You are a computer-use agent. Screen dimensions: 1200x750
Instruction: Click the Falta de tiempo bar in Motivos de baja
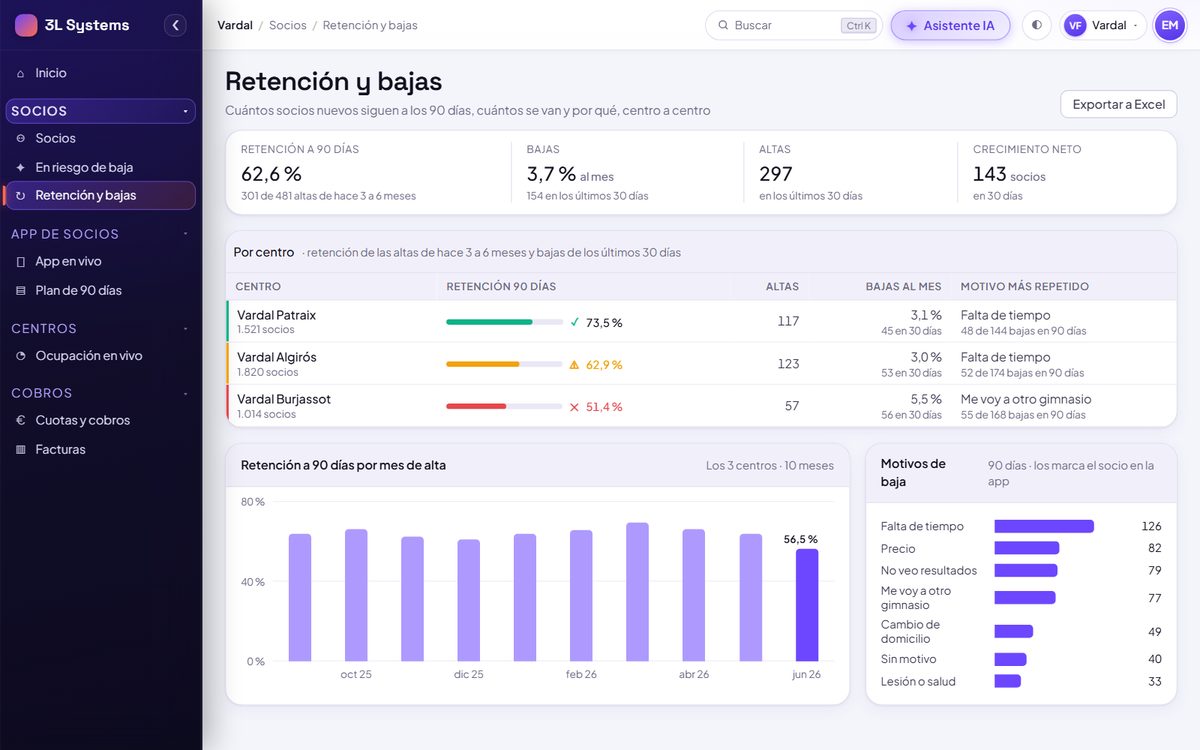point(1044,526)
